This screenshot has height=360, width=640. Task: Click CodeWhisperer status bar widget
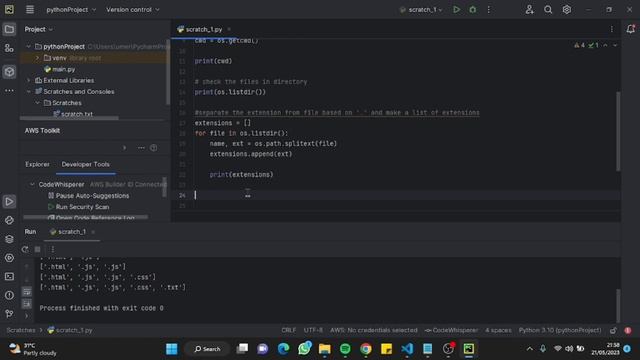[451, 330]
